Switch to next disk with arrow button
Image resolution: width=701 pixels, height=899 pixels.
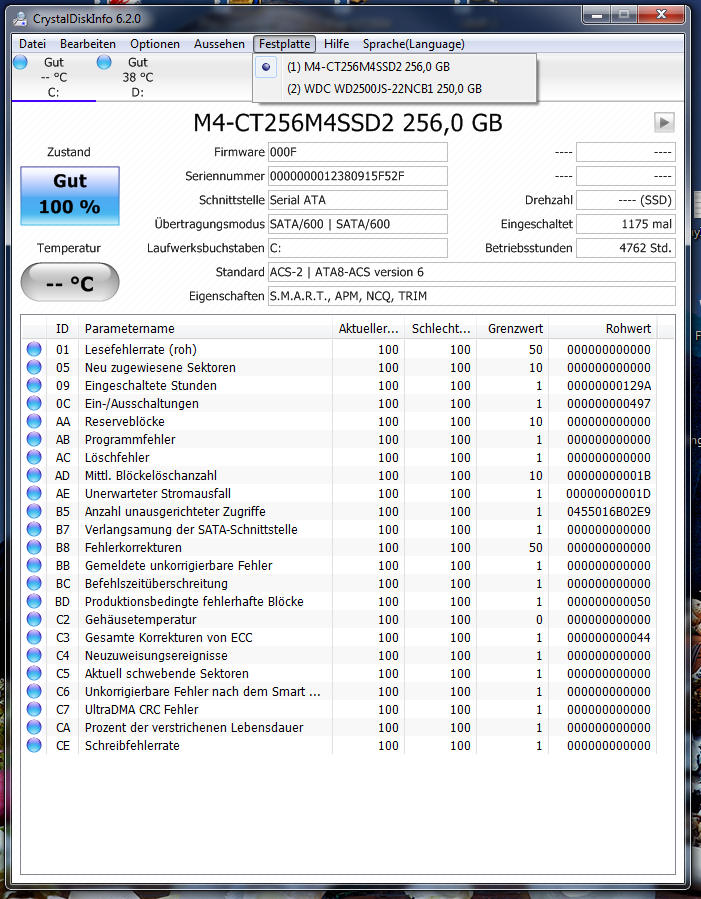point(664,122)
